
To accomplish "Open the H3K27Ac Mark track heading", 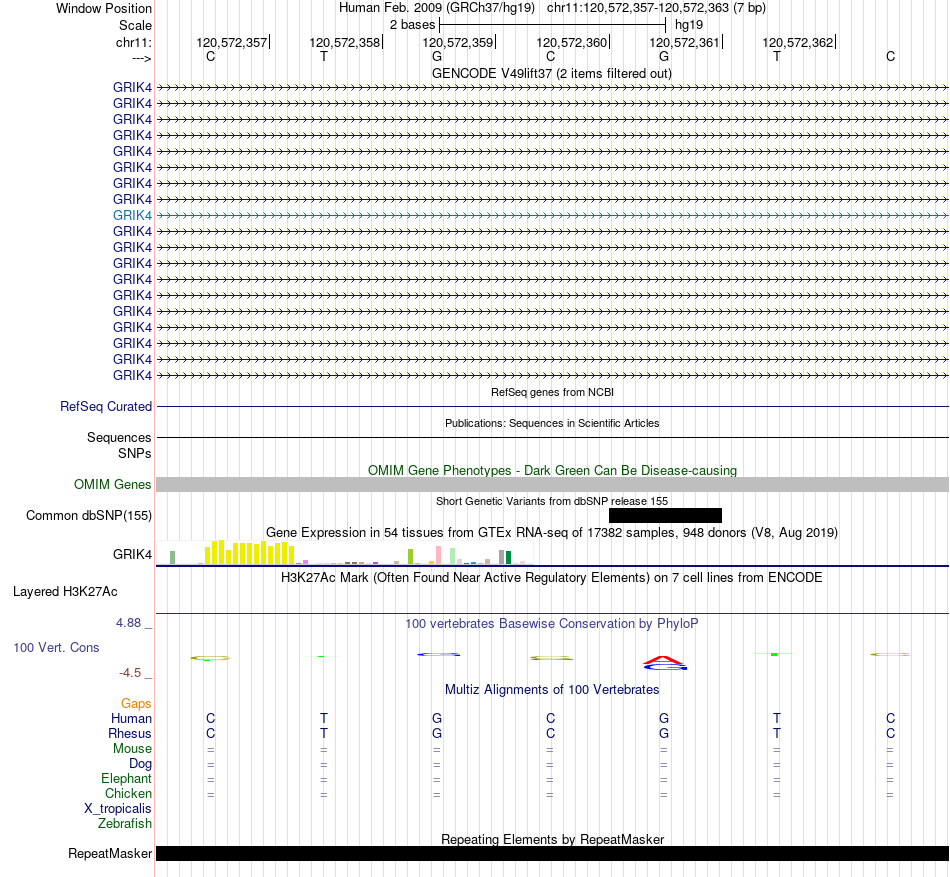I will click(x=552, y=577).
